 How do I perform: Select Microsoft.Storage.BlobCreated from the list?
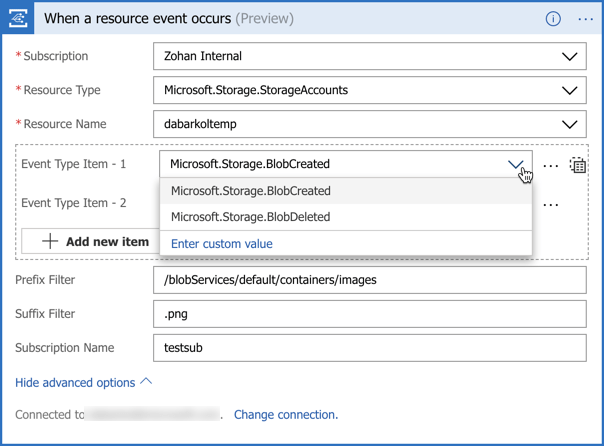coord(346,191)
